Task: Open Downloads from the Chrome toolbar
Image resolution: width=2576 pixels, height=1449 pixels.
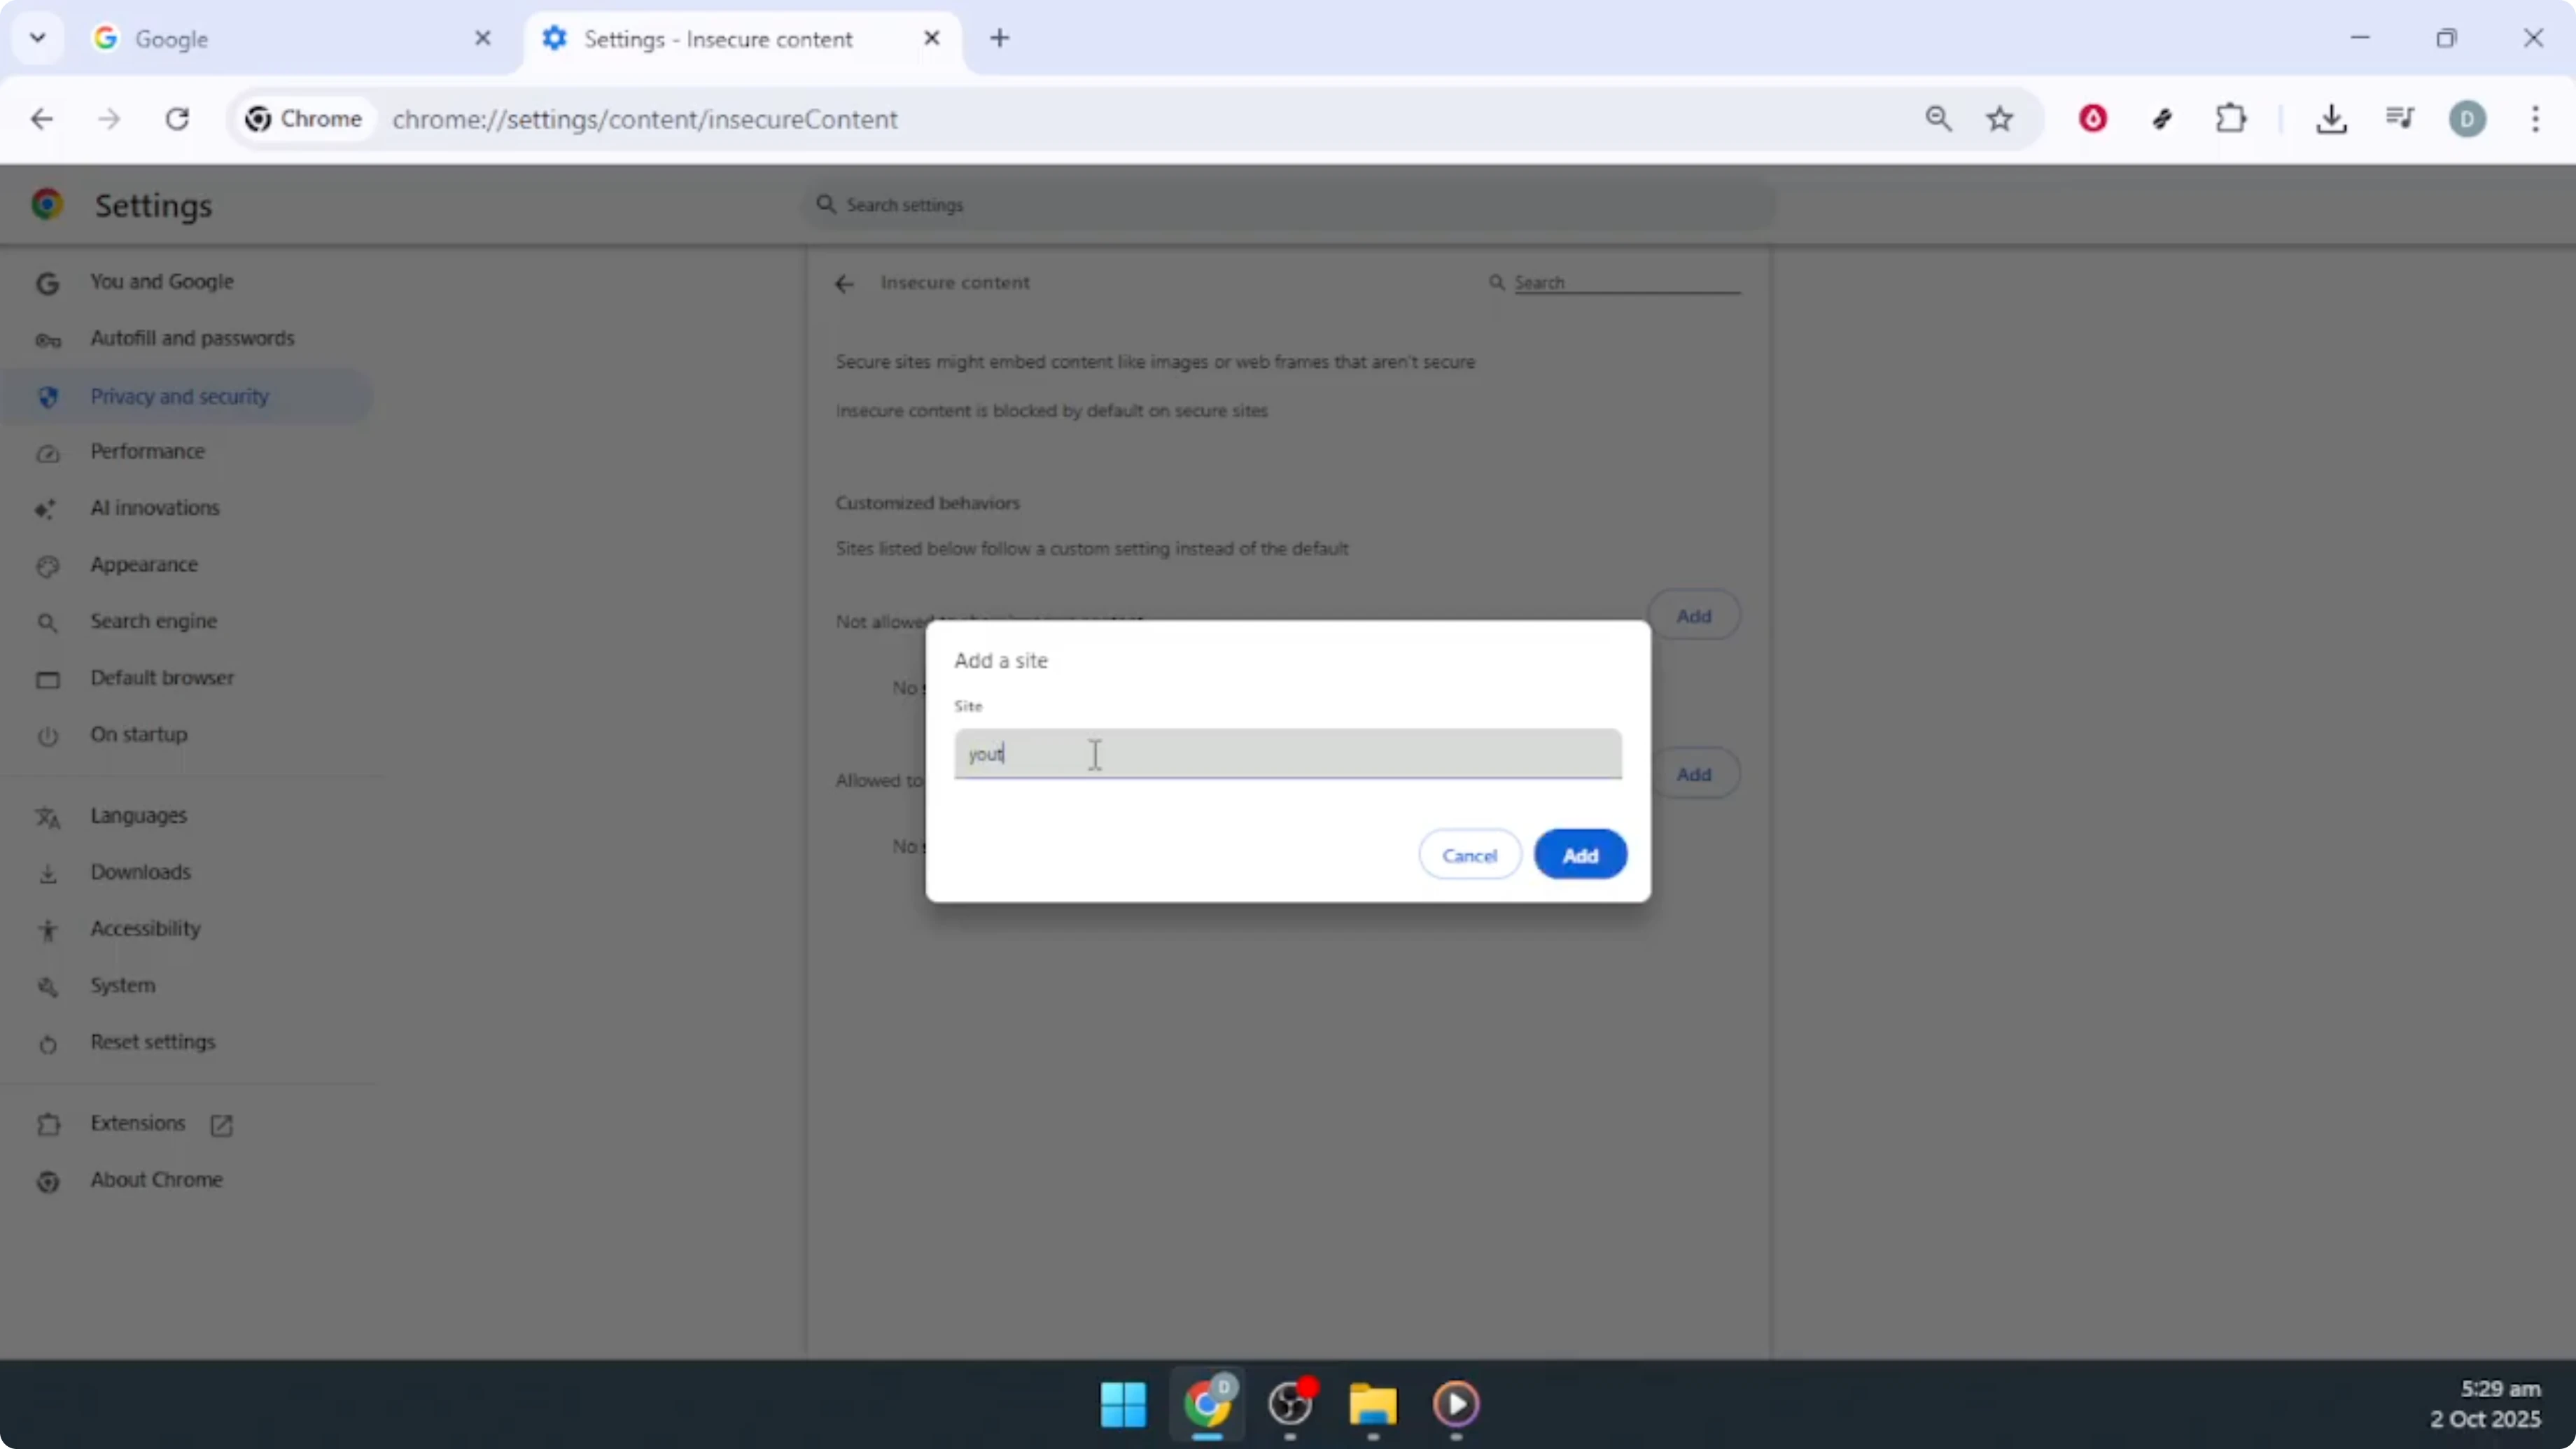Action: click(x=2333, y=119)
